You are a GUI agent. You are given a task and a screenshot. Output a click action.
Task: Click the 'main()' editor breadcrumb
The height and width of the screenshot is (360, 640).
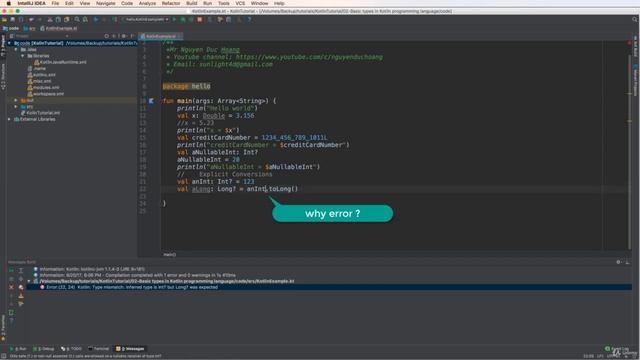[x=170, y=254]
